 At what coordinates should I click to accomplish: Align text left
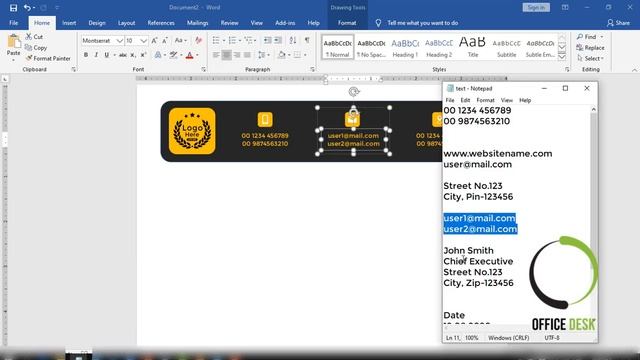click(x=216, y=55)
